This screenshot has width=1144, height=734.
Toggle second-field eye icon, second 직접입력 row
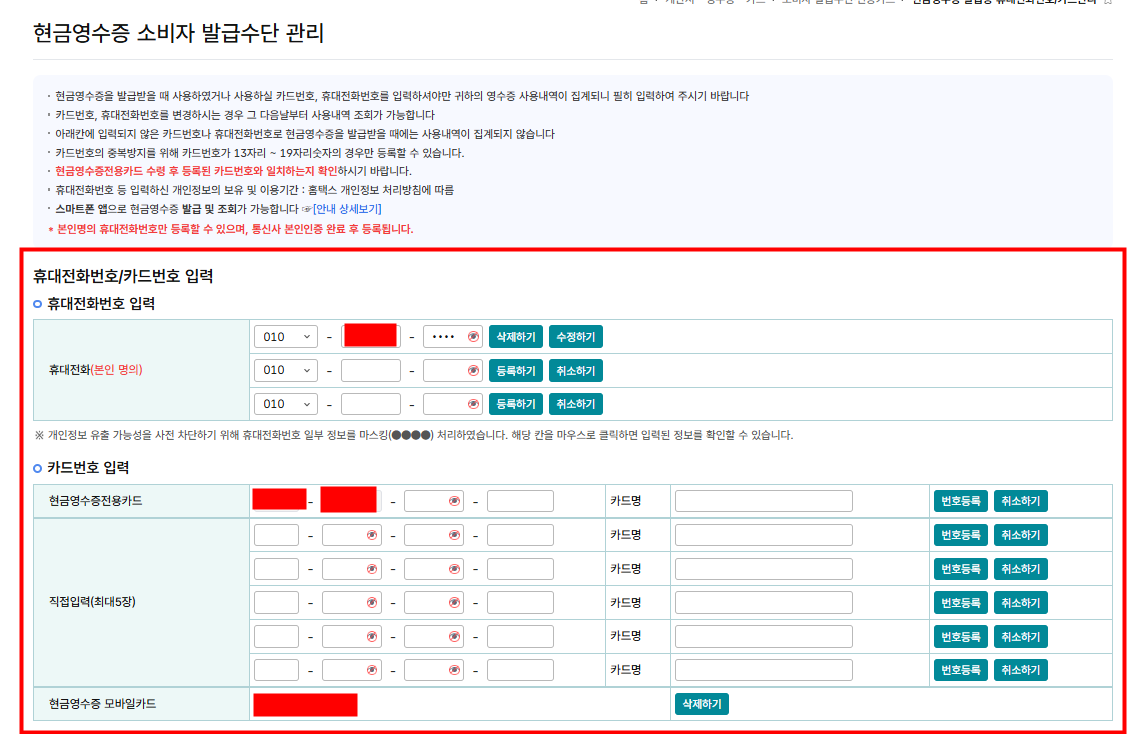click(372, 569)
